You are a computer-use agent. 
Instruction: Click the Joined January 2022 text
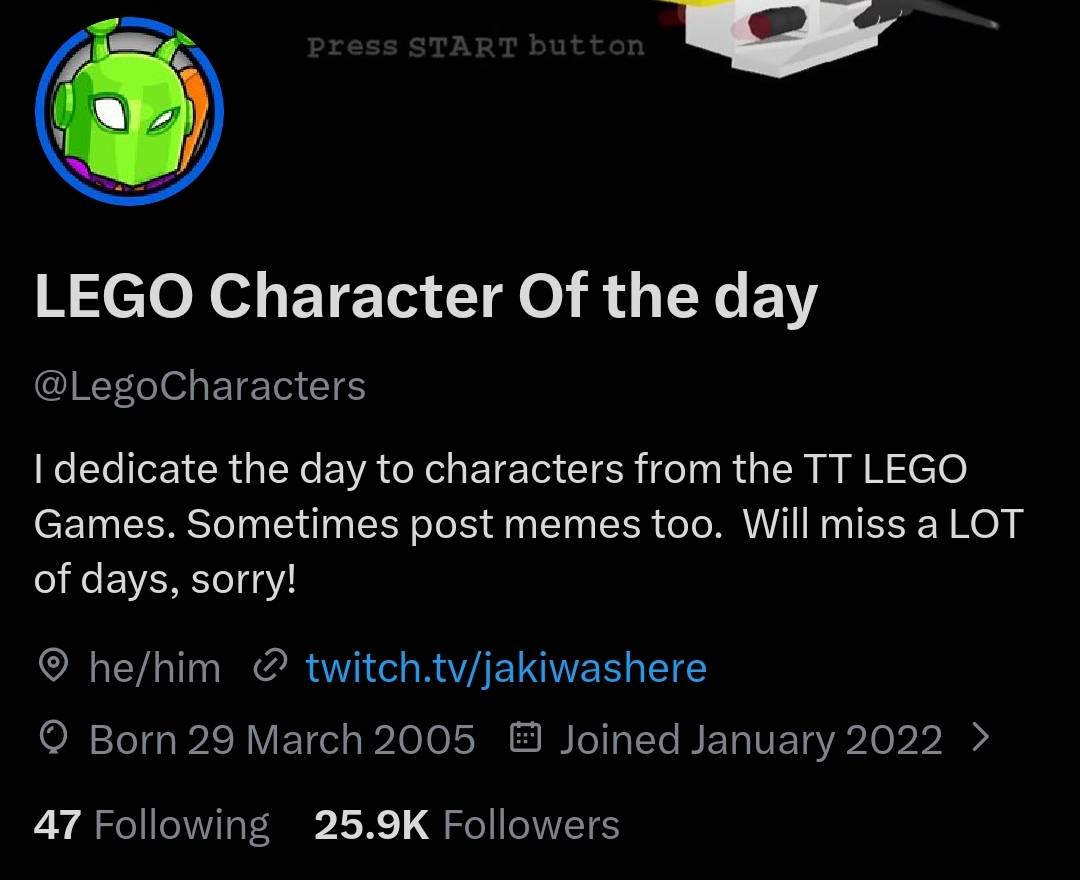tap(750, 740)
